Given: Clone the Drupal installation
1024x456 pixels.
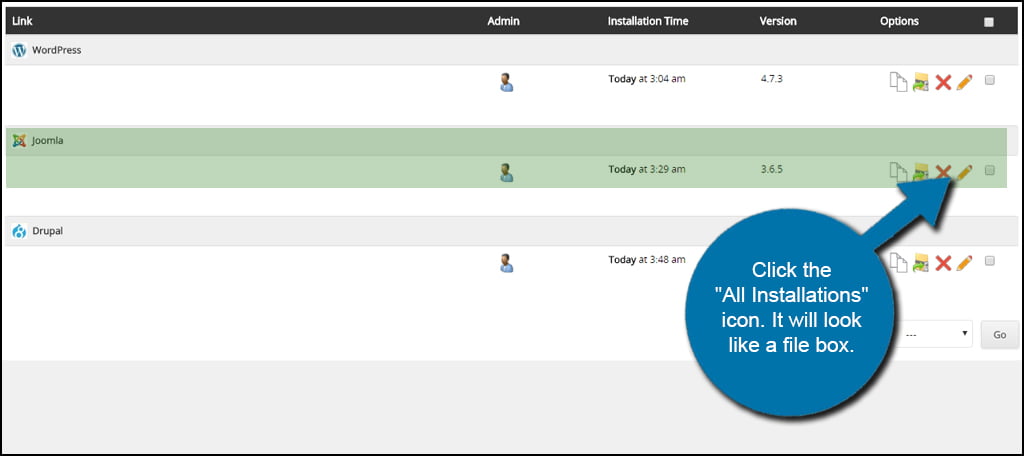Looking at the screenshot, I should (899, 263).
